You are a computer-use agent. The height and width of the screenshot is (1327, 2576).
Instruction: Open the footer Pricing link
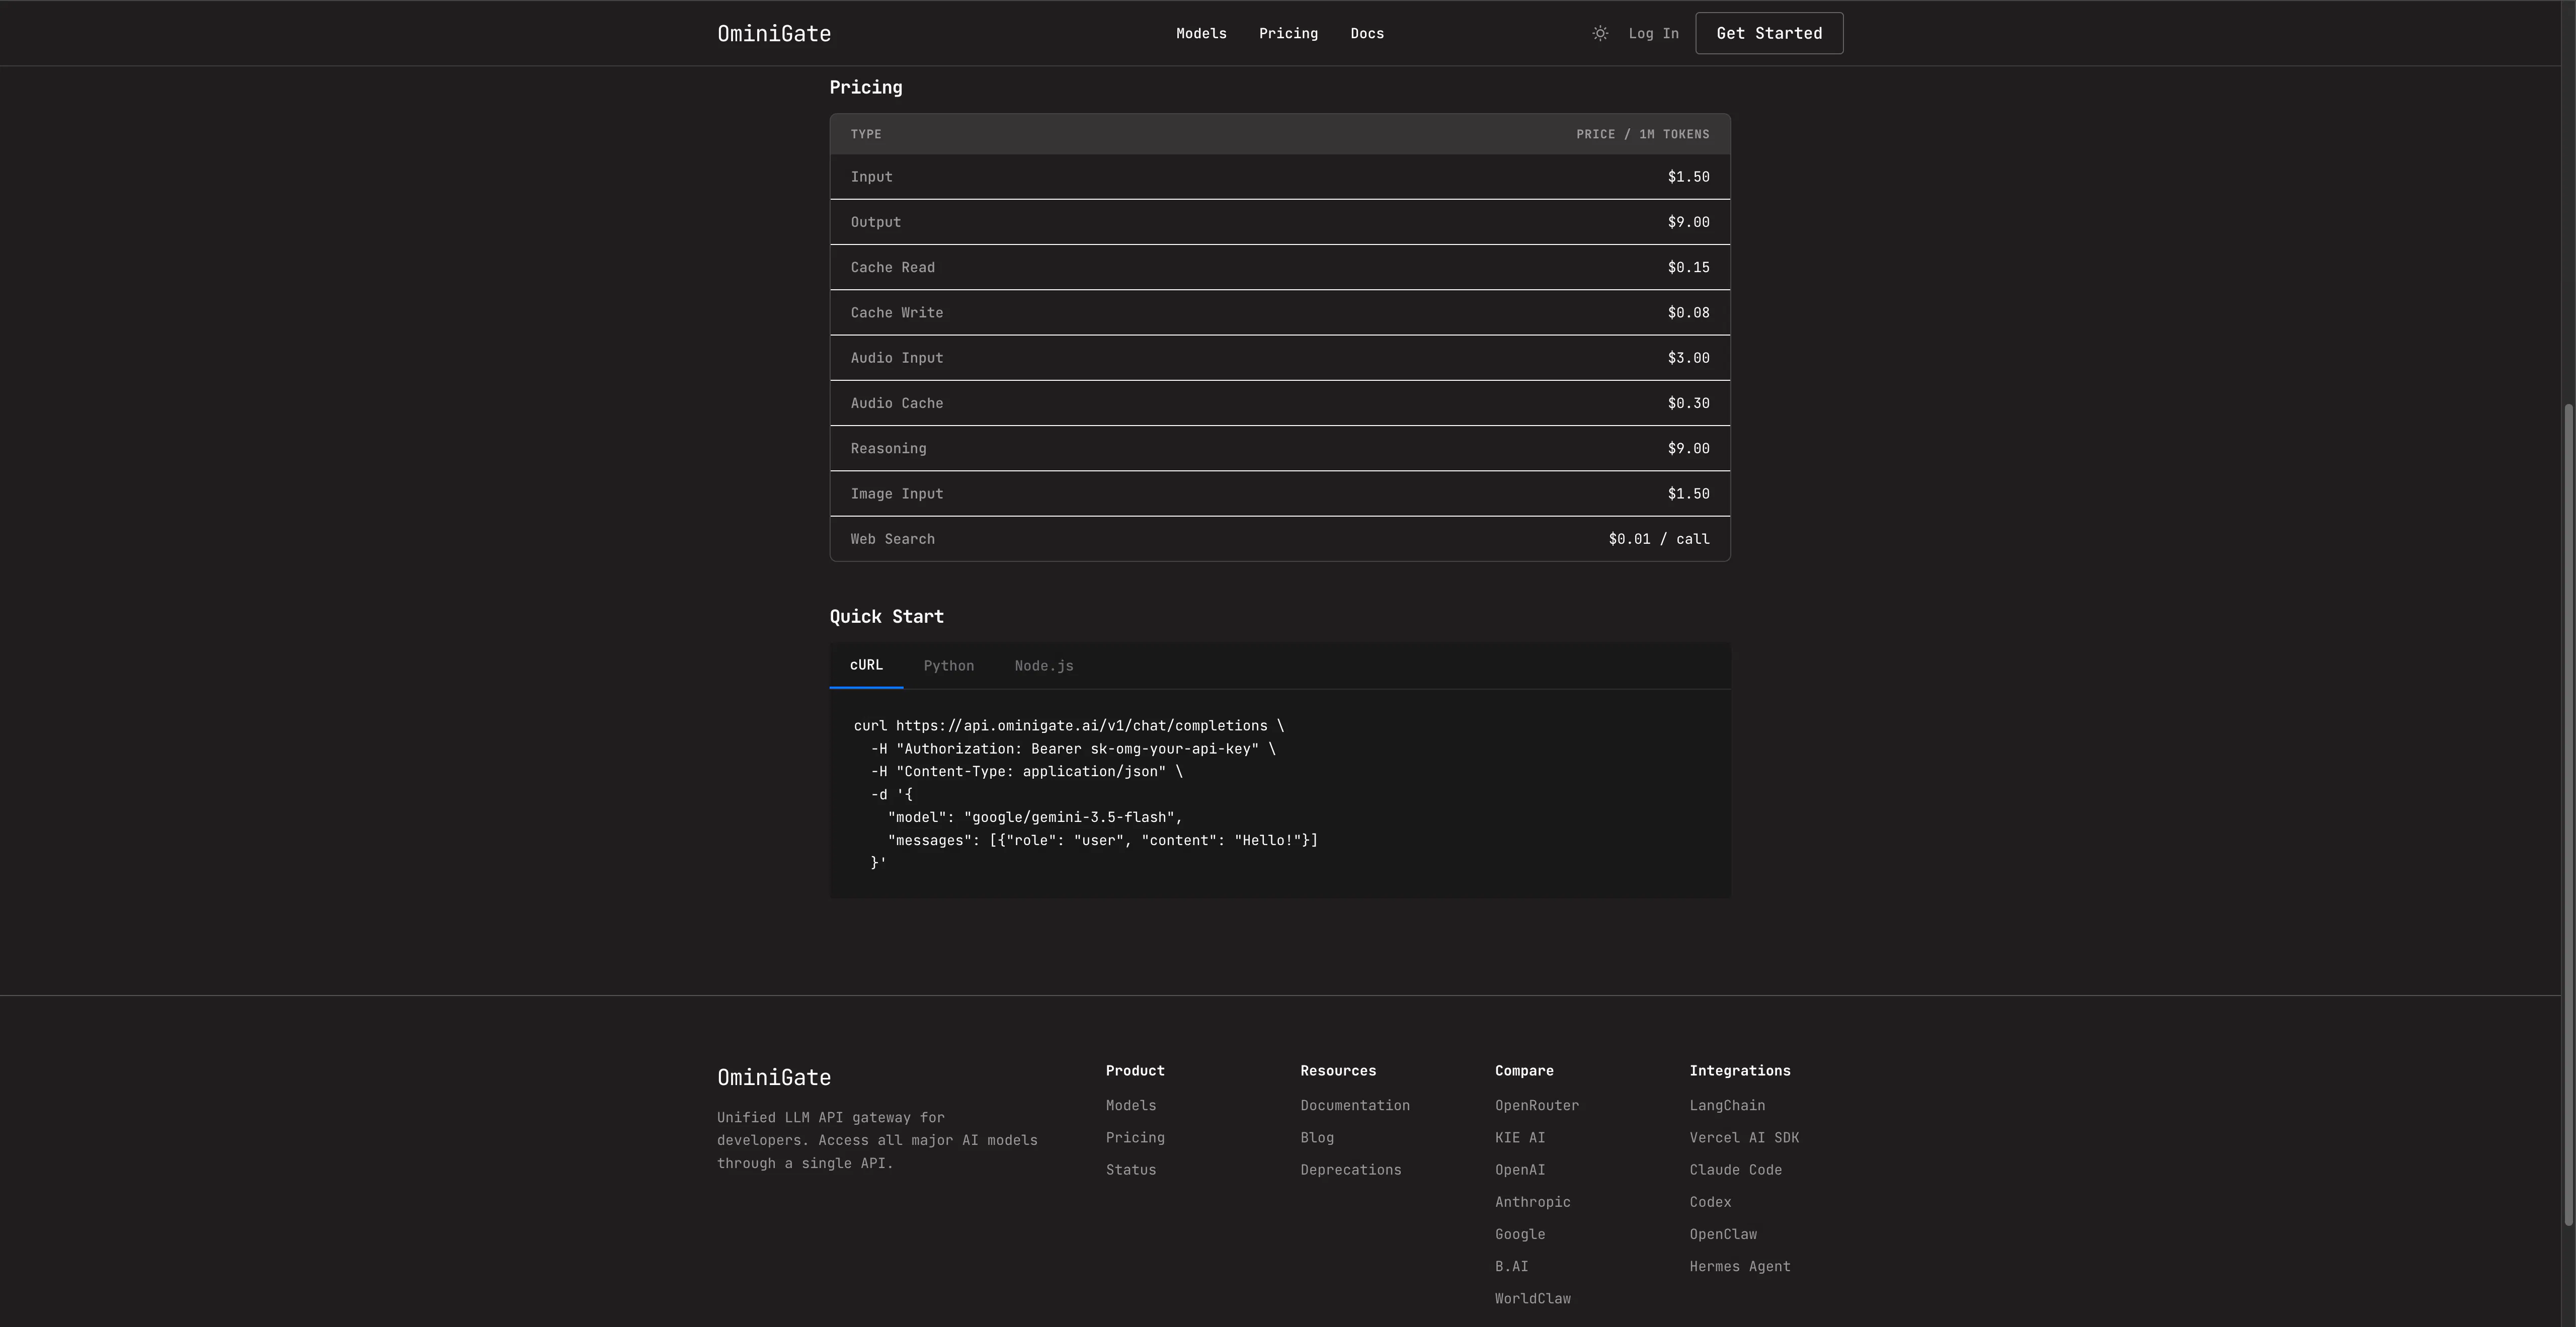click(1135, 1137)
